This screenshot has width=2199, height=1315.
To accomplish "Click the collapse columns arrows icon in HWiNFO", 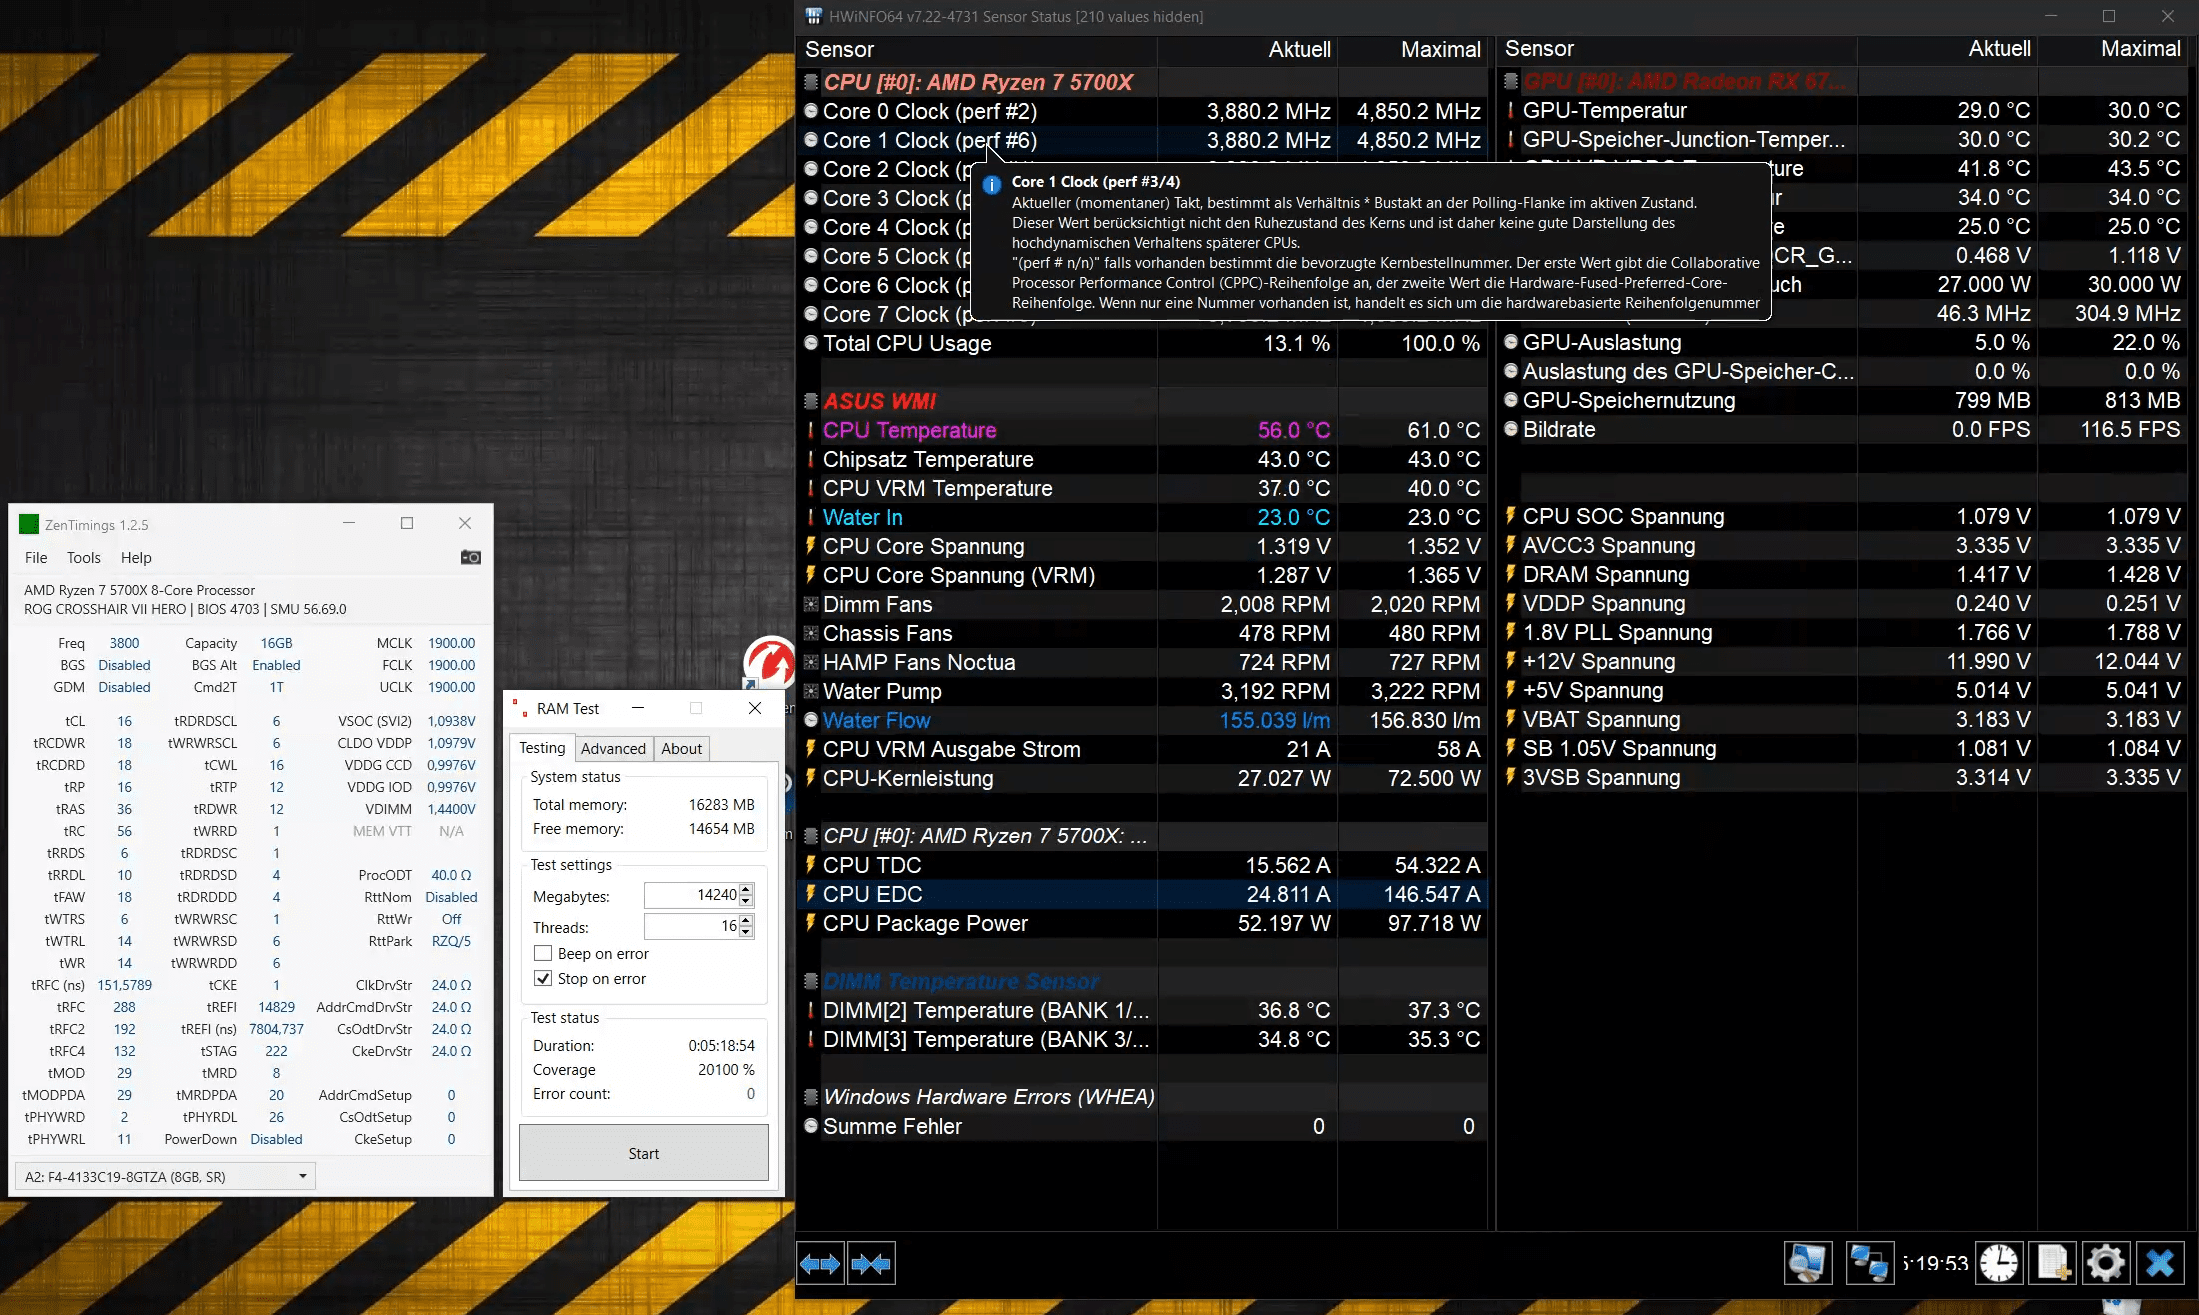I will coord(870,1264).
